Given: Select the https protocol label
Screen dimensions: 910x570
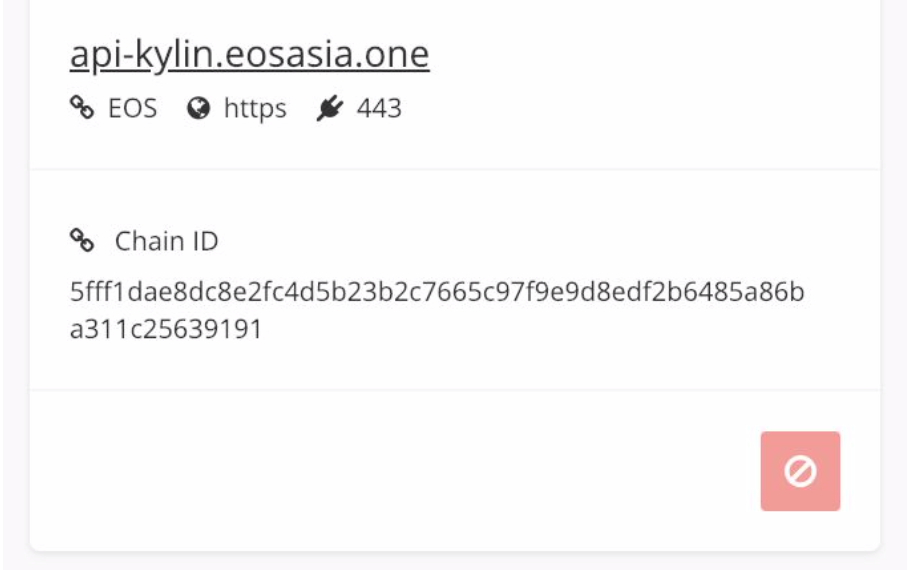Looking at the screenshot, I should pos(255,109).
